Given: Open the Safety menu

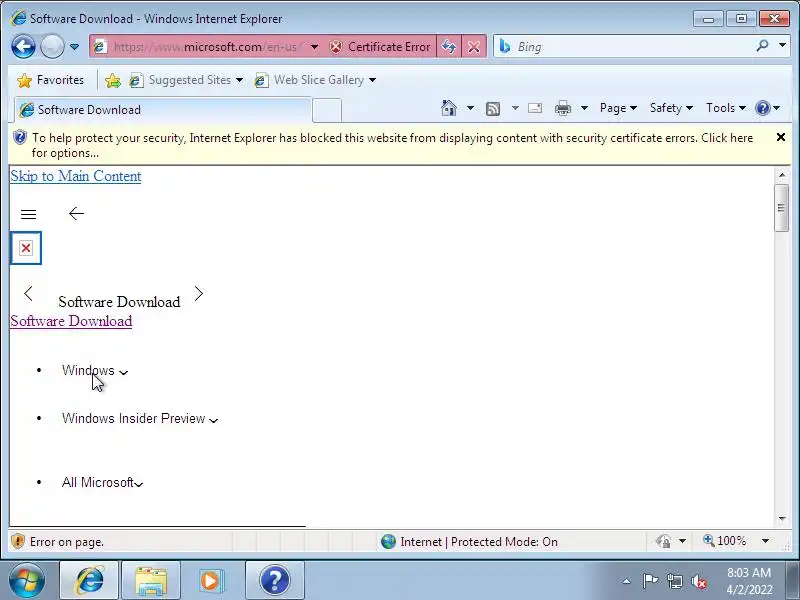Looking at the screenshot, I should point(671,108).
